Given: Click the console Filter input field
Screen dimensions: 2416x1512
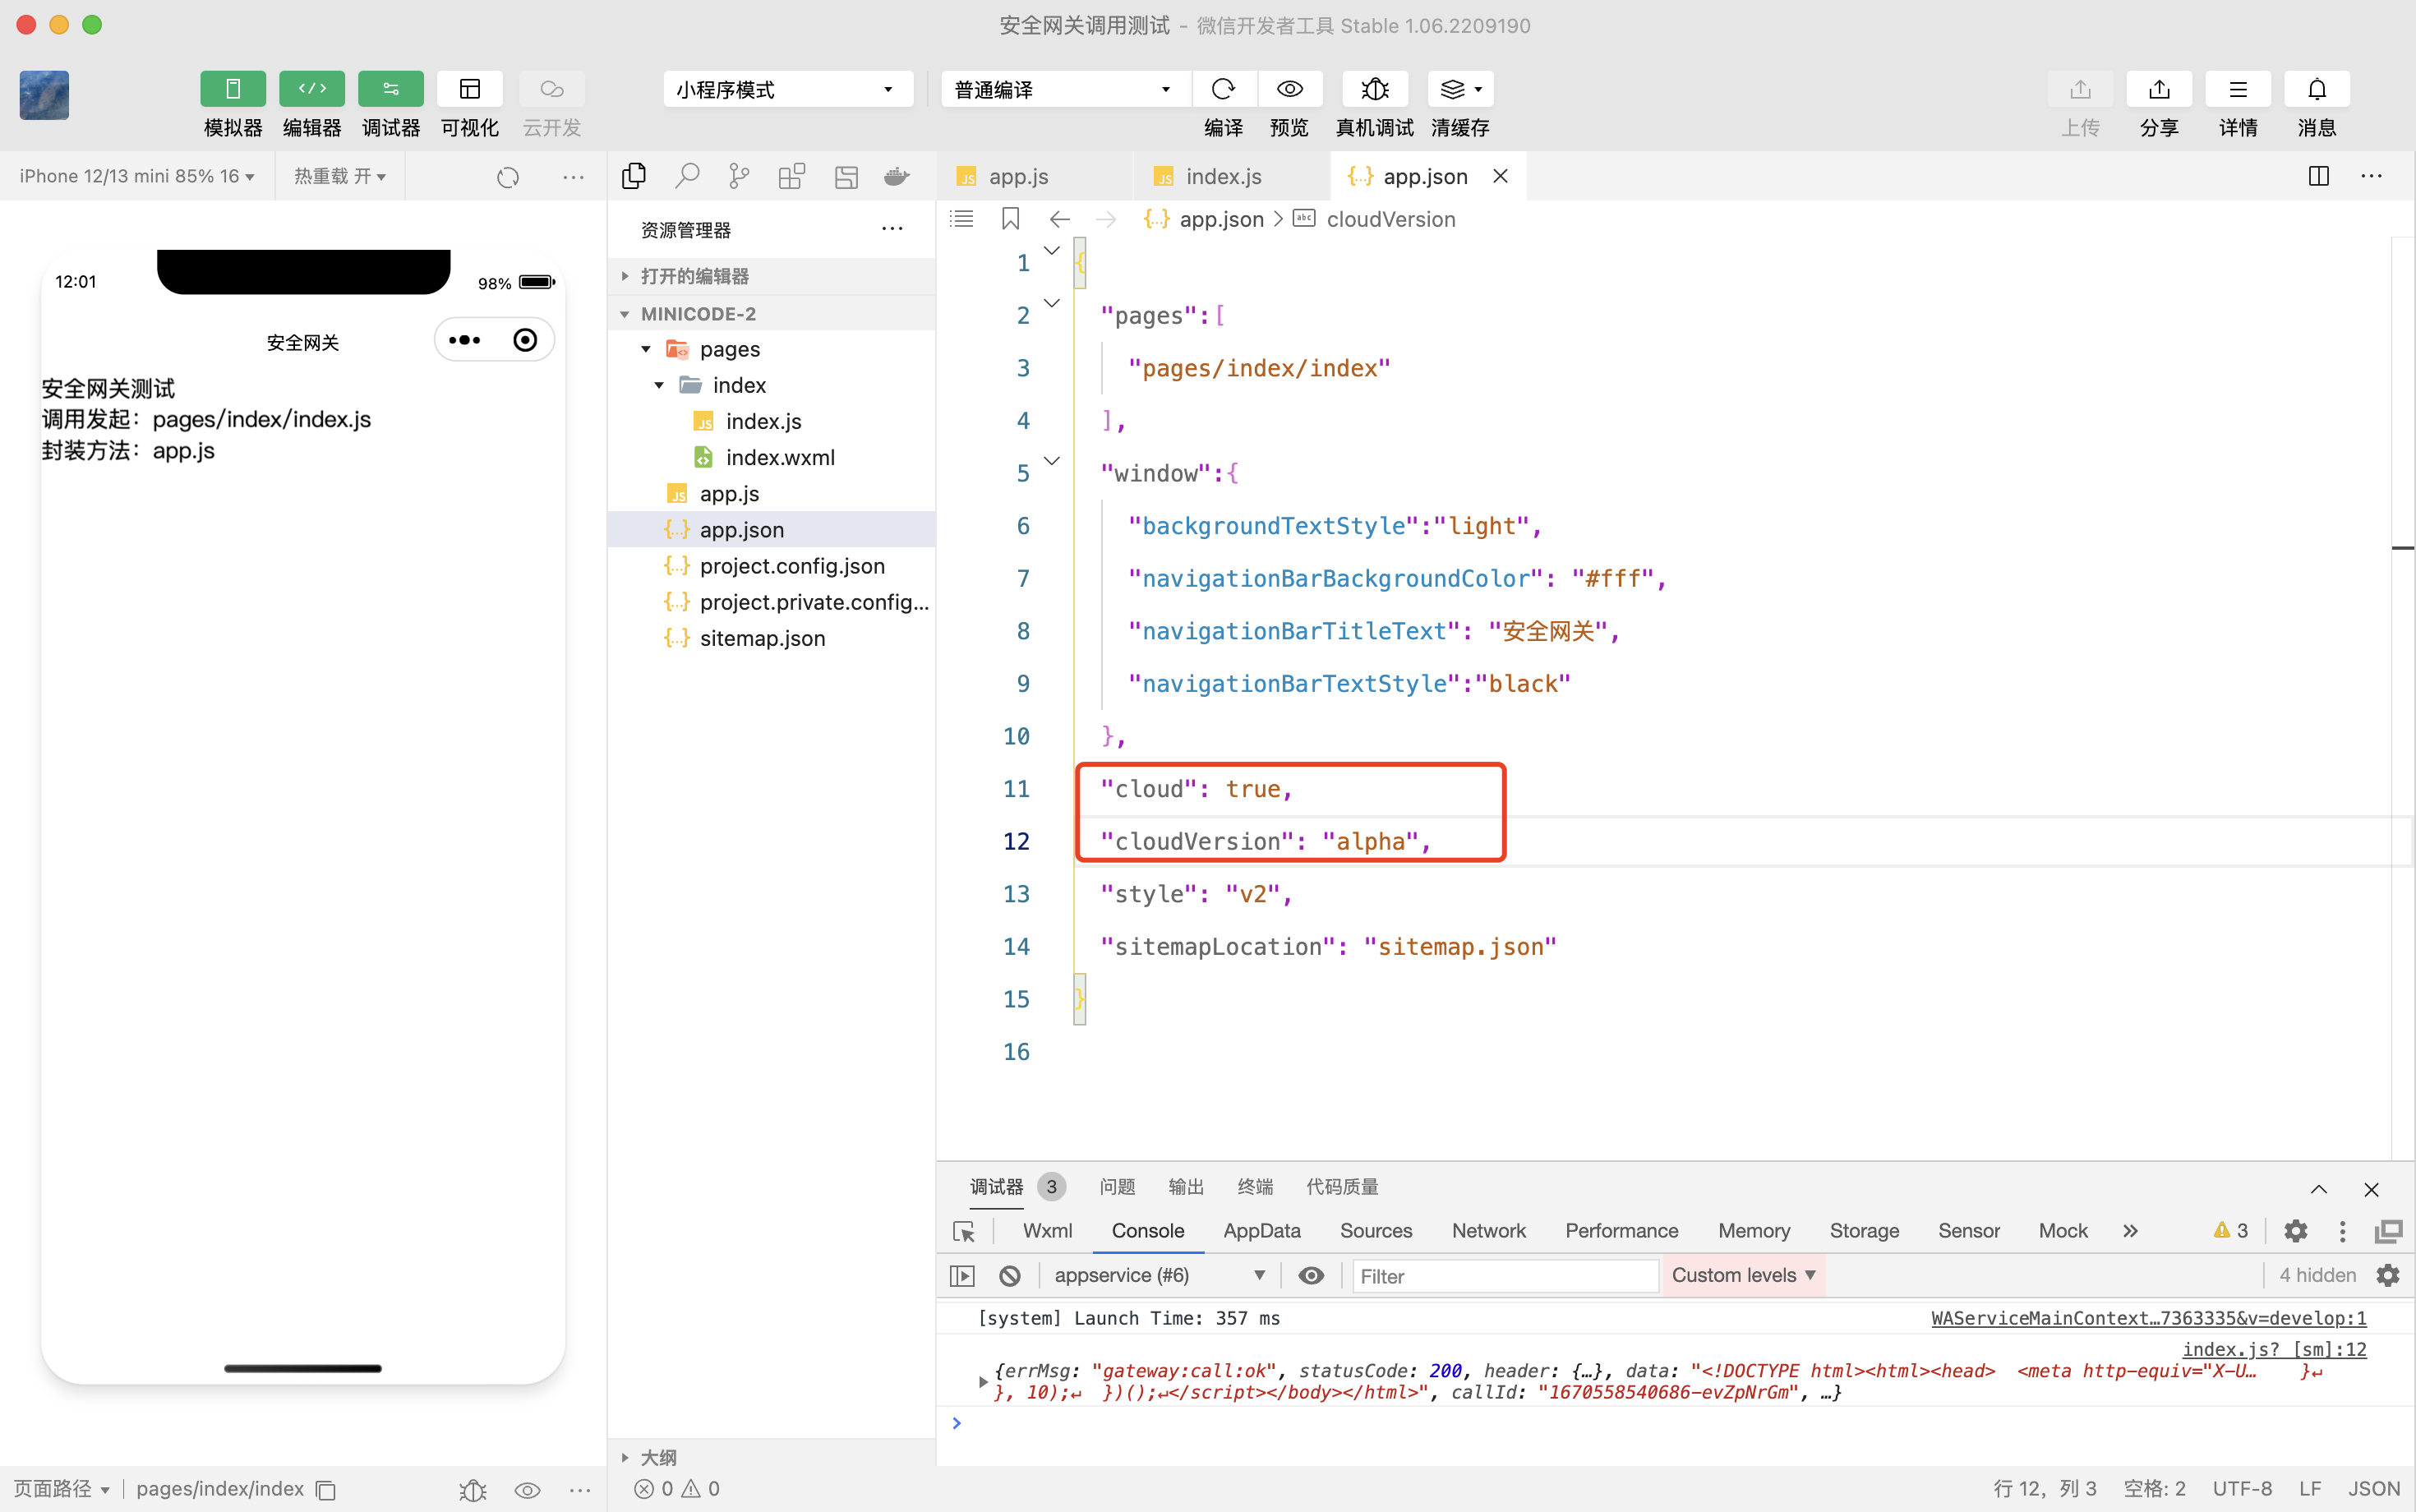Looking at the screenshot, I should tap(1504, 1275).
